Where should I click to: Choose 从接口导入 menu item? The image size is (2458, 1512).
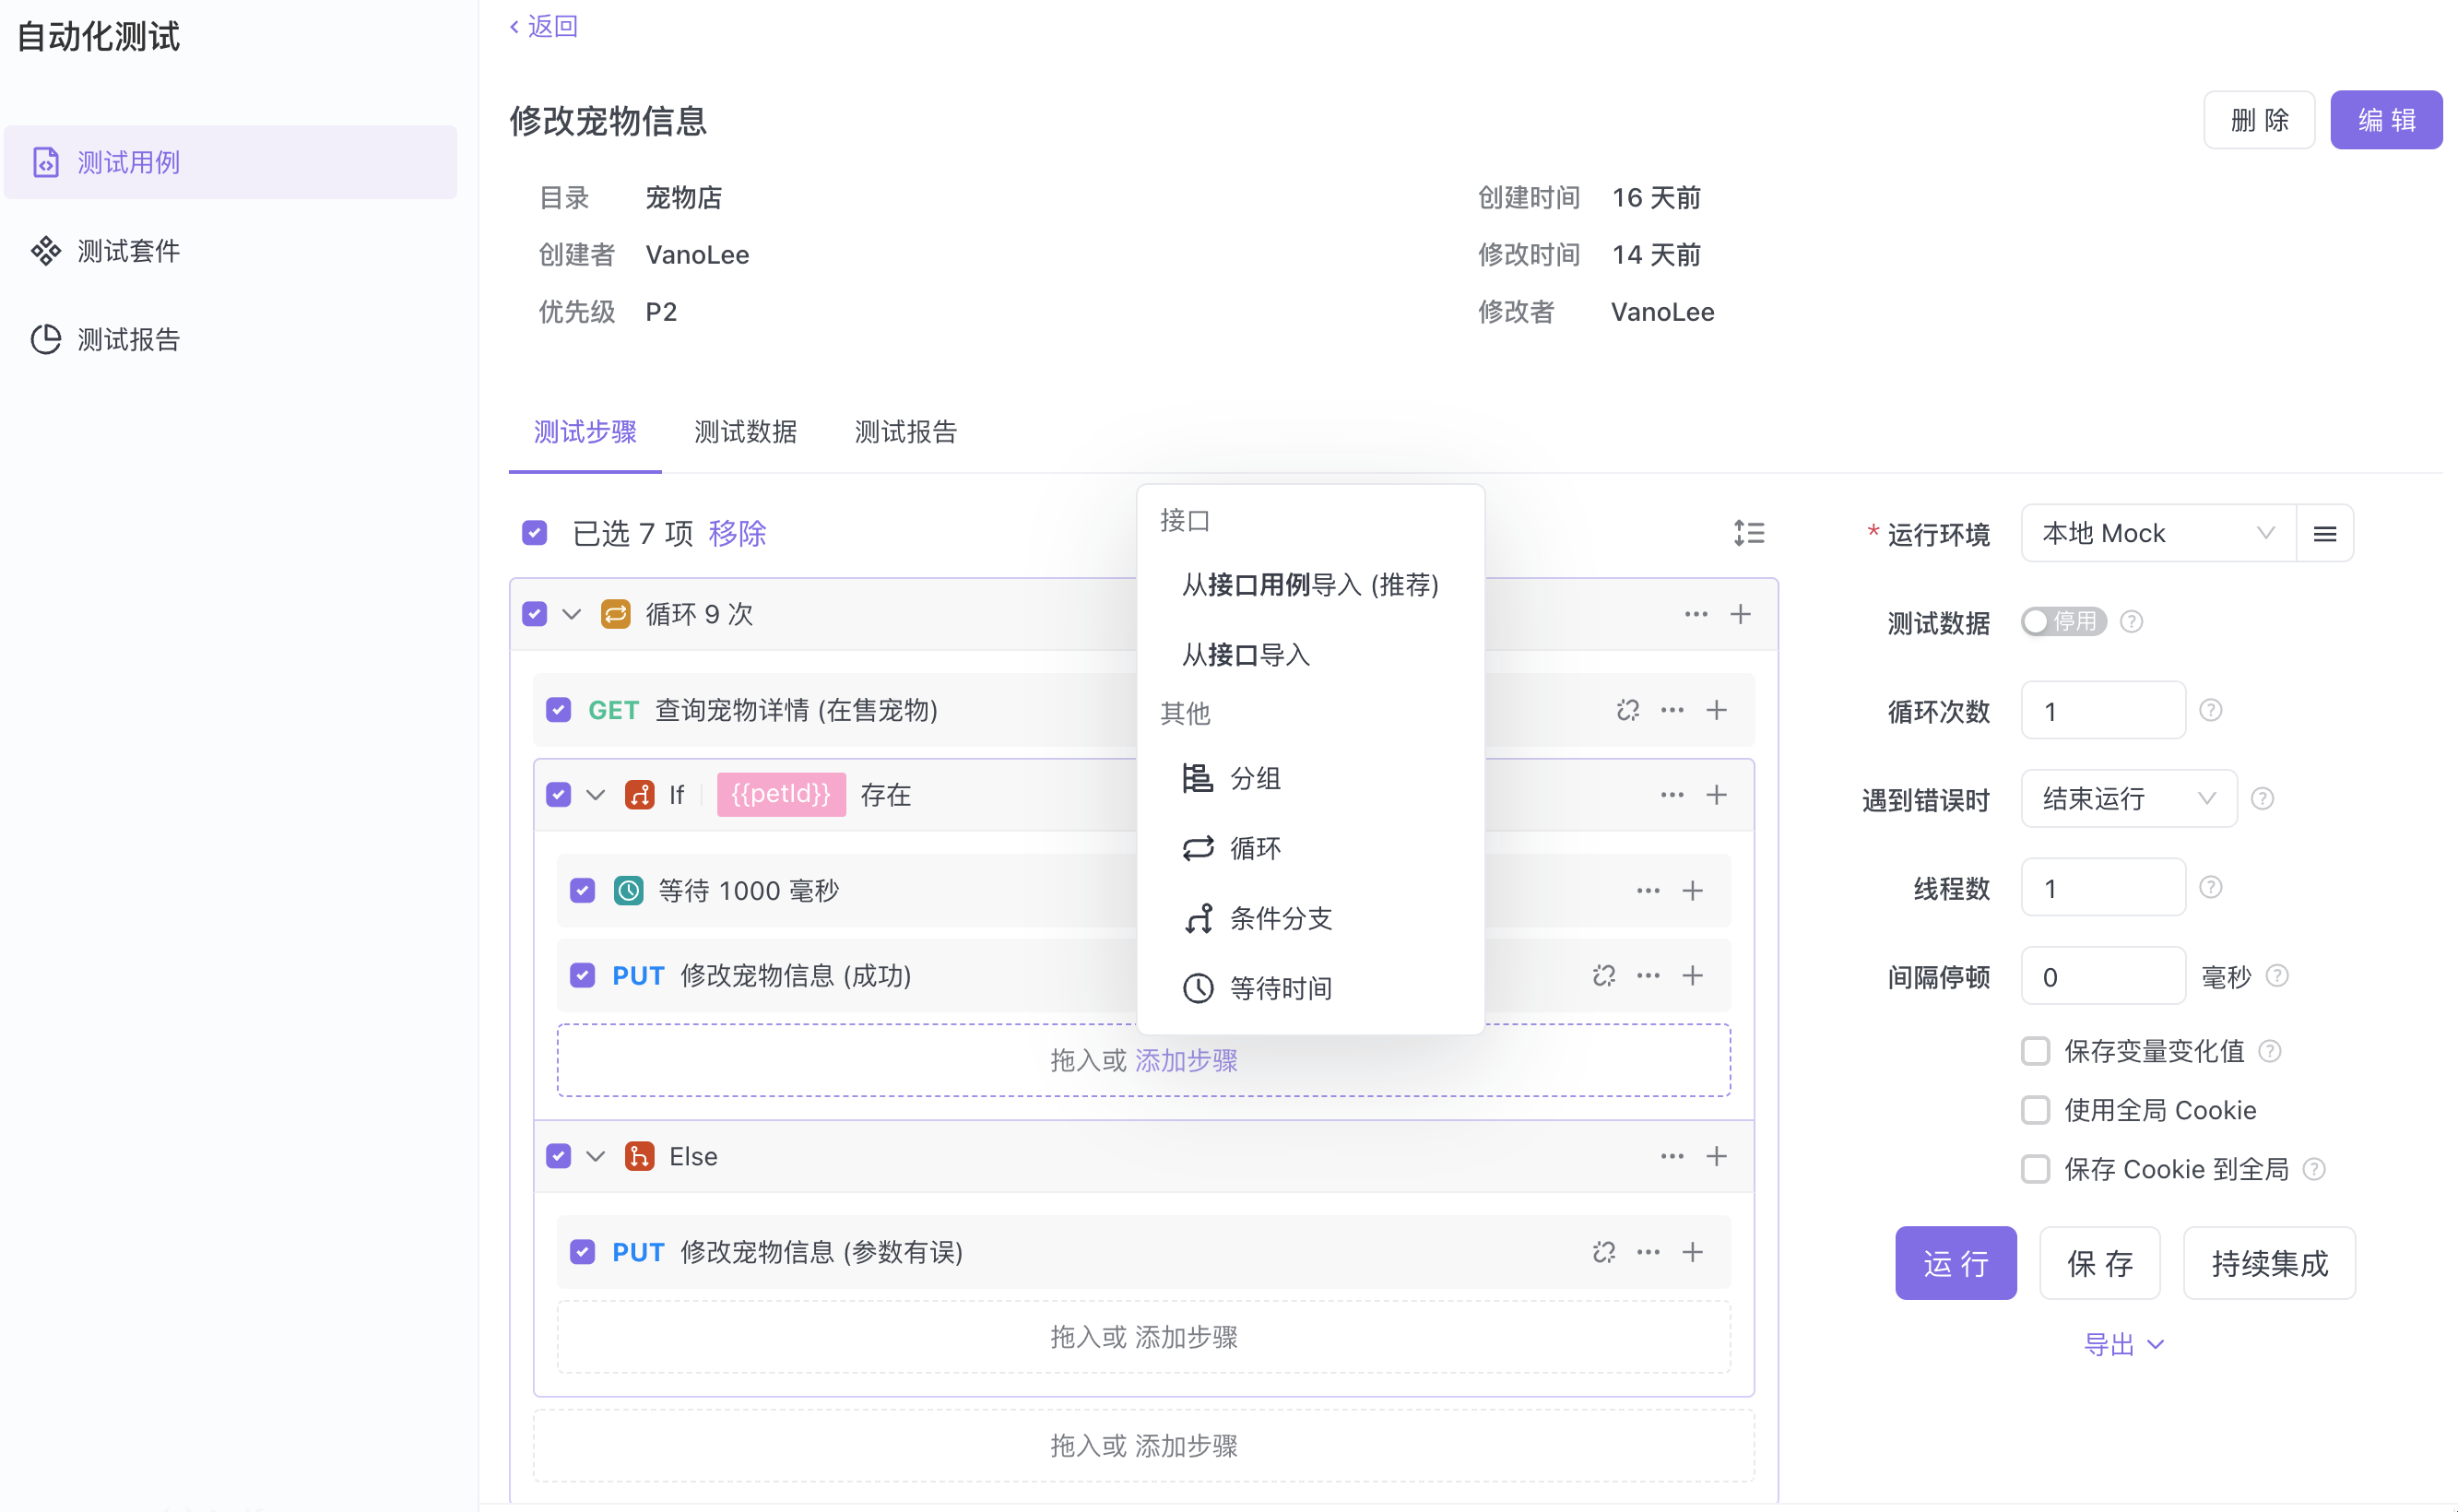pos(1310,655)
